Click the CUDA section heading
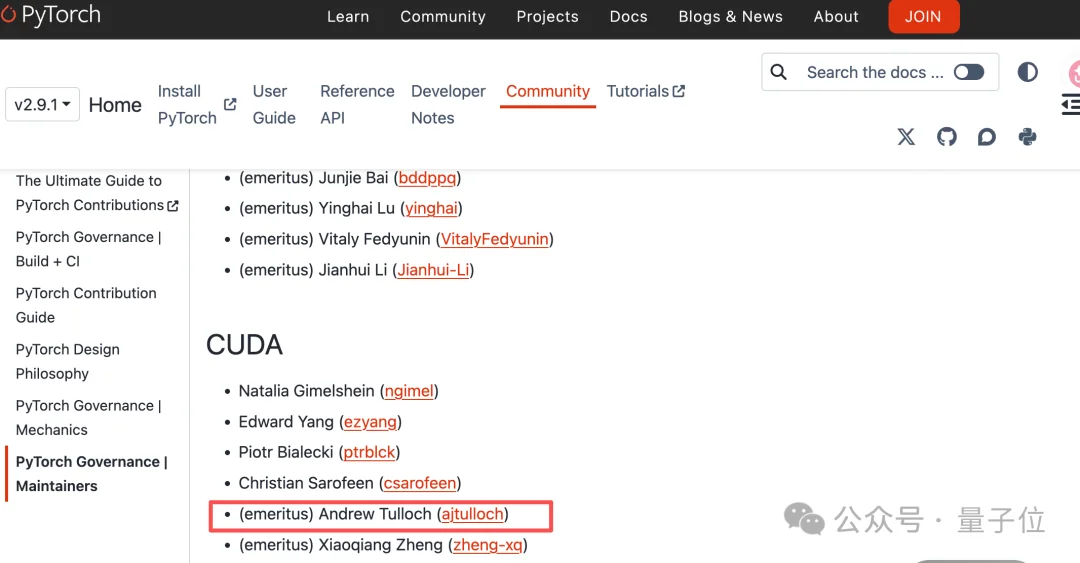Screen dimensions: 1080x563 (x=245, y=345)
